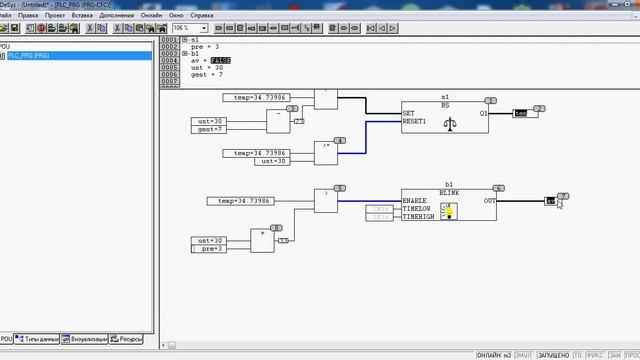Open the Окно menu
The width and height of the screenshot is (640, 360).
[176, 16]
